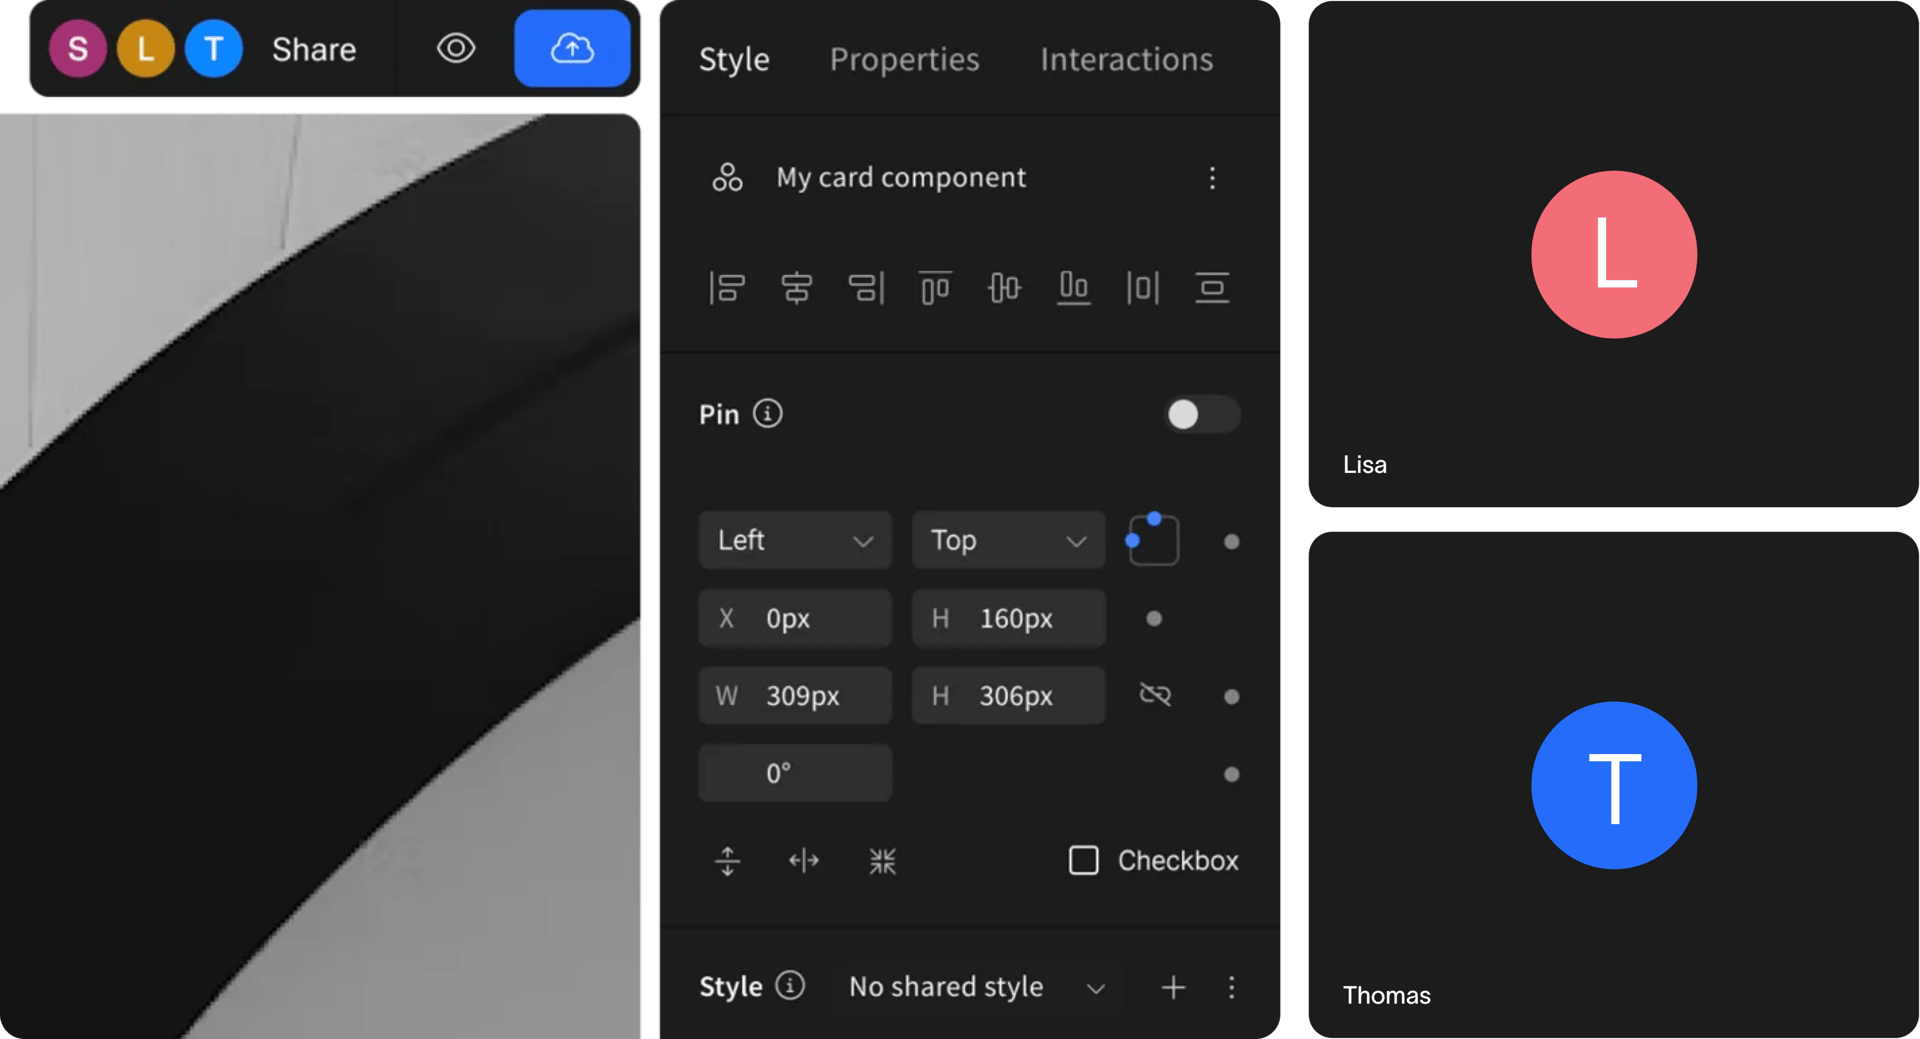Select the align bottom icon
1920x1039 pixels.
pos(1073,288)
